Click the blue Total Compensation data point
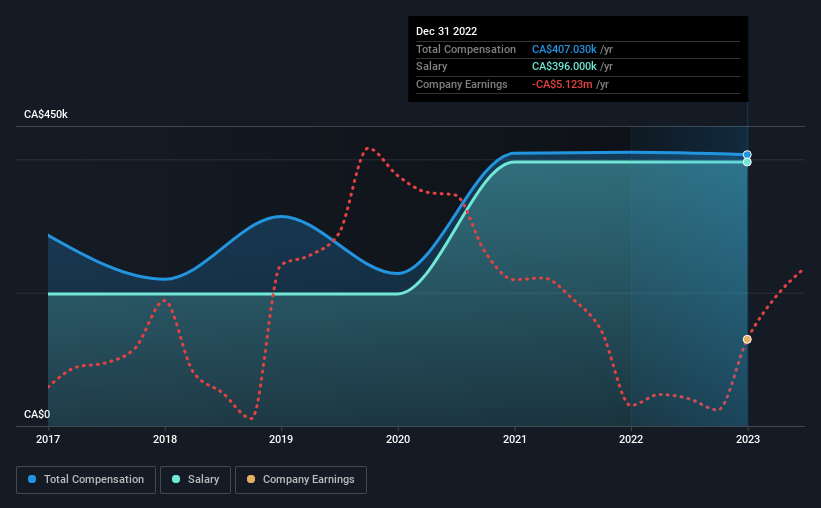This screenshot has height=508, width=821. pyautogui.click(x=747, y=154)
